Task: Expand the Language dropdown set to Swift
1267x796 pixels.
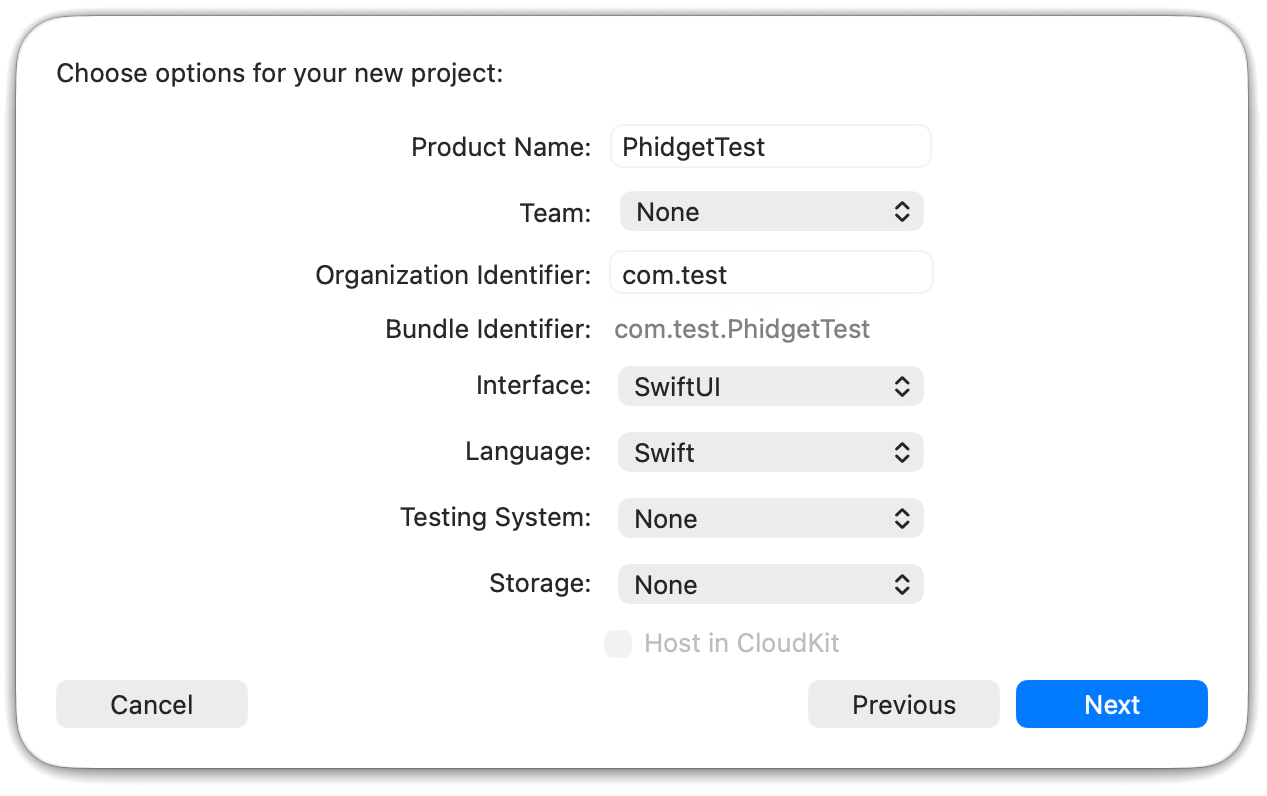Action: tap(770, 453)
